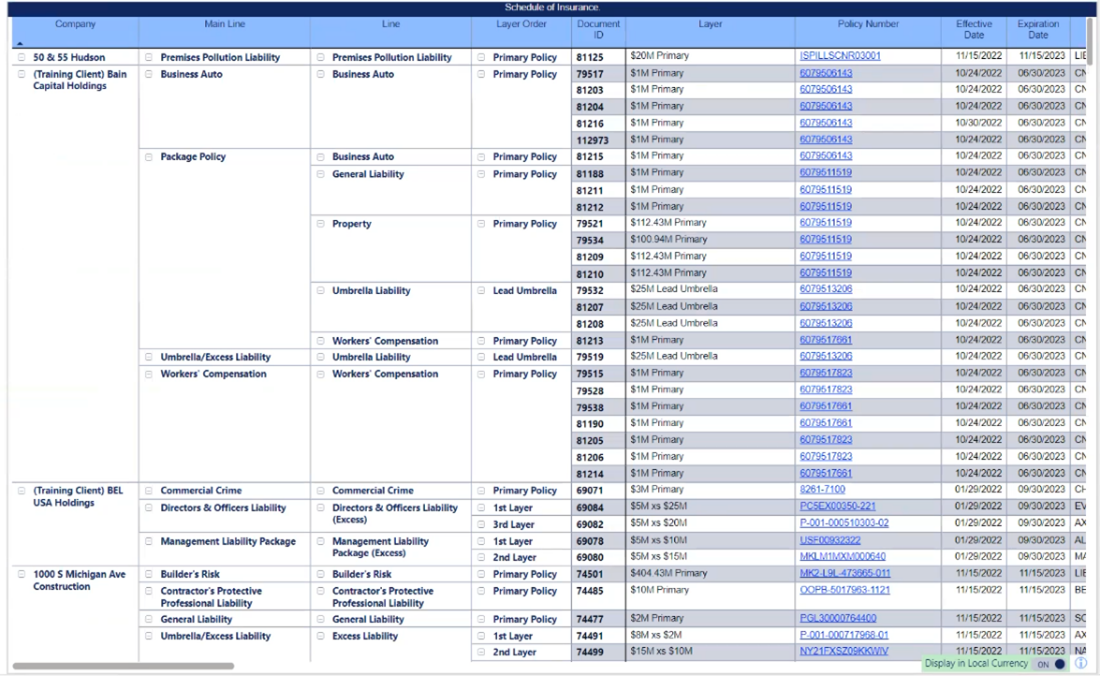Collapse Directors & Officers Liability (Excess) line

[321, 508]
